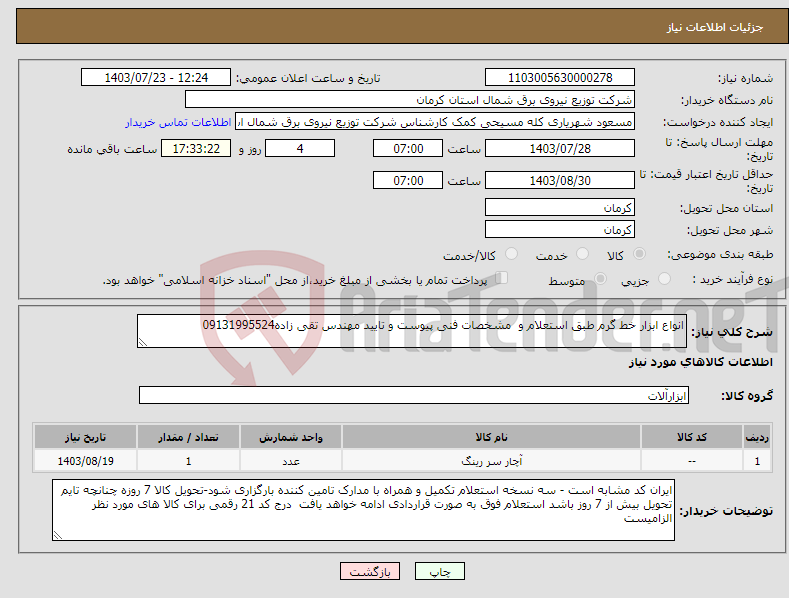
Task: Click the تعداد / مقدار column header
Action: 188,437
